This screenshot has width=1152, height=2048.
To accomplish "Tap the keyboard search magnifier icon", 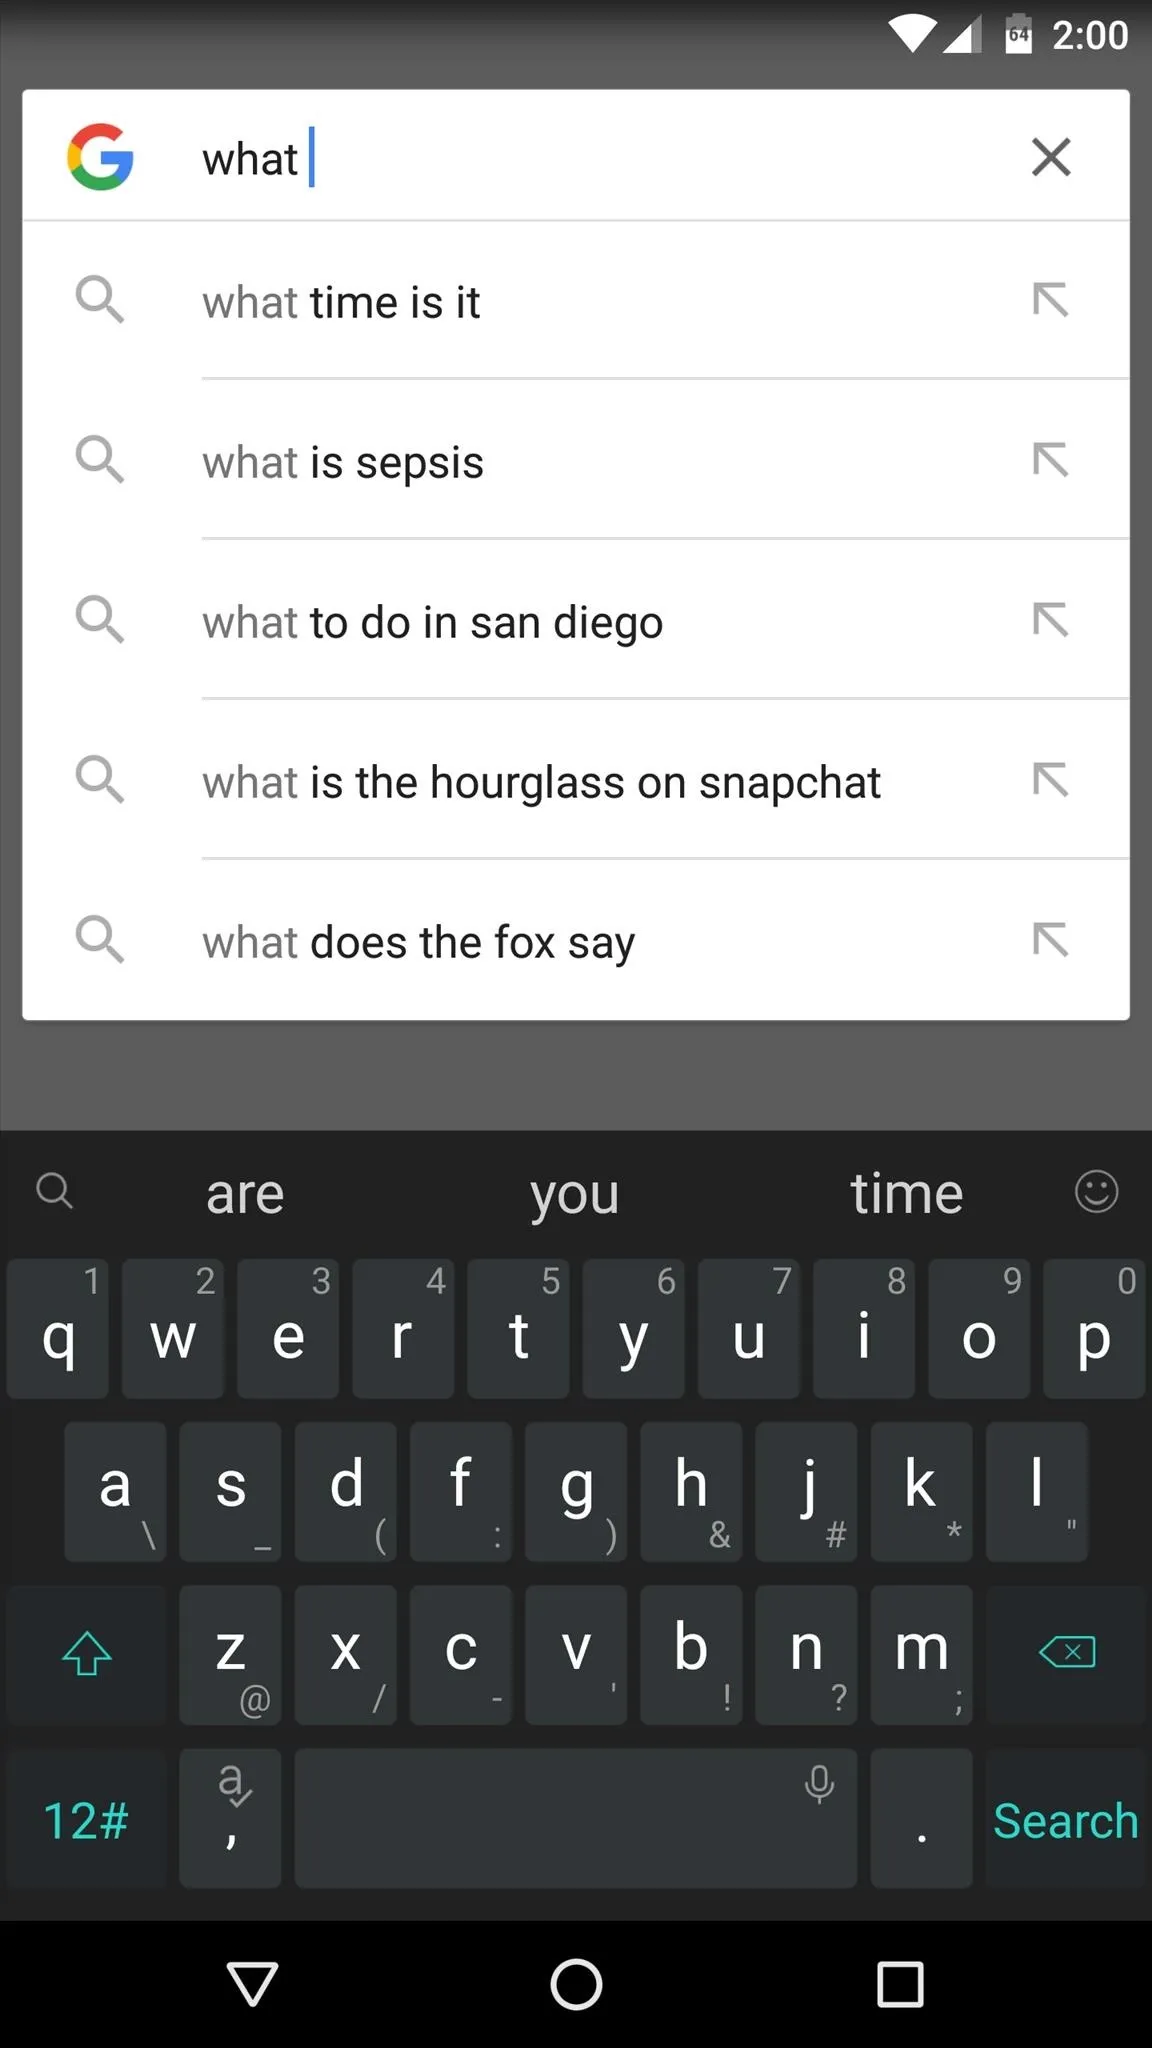I will (55, 1191).
